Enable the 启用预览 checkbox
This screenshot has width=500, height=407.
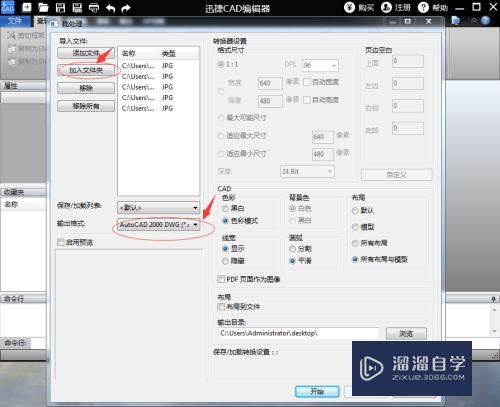[x=61, y=242]
